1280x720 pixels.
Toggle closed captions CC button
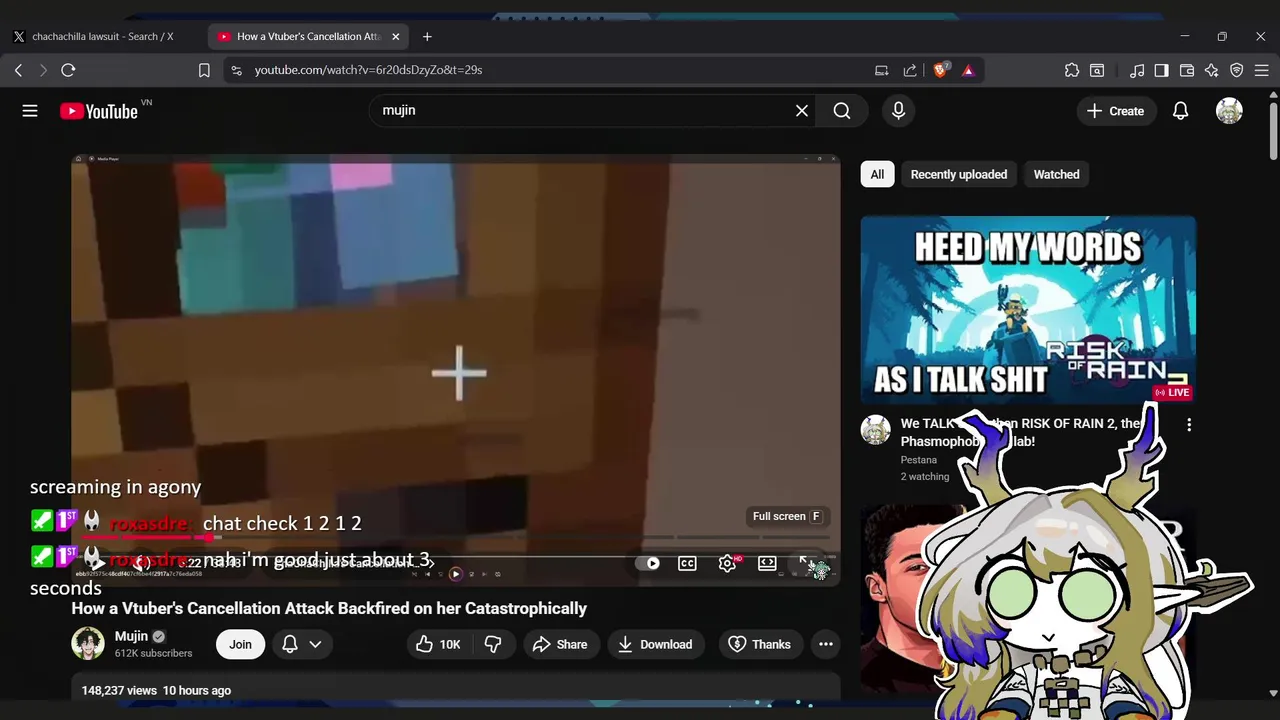(x=687, y=563)
